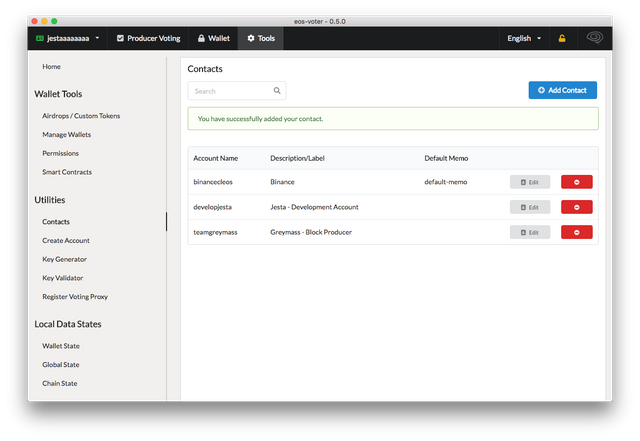Go to Home in sidebar
Screen dimensions: 640x441
51,67
